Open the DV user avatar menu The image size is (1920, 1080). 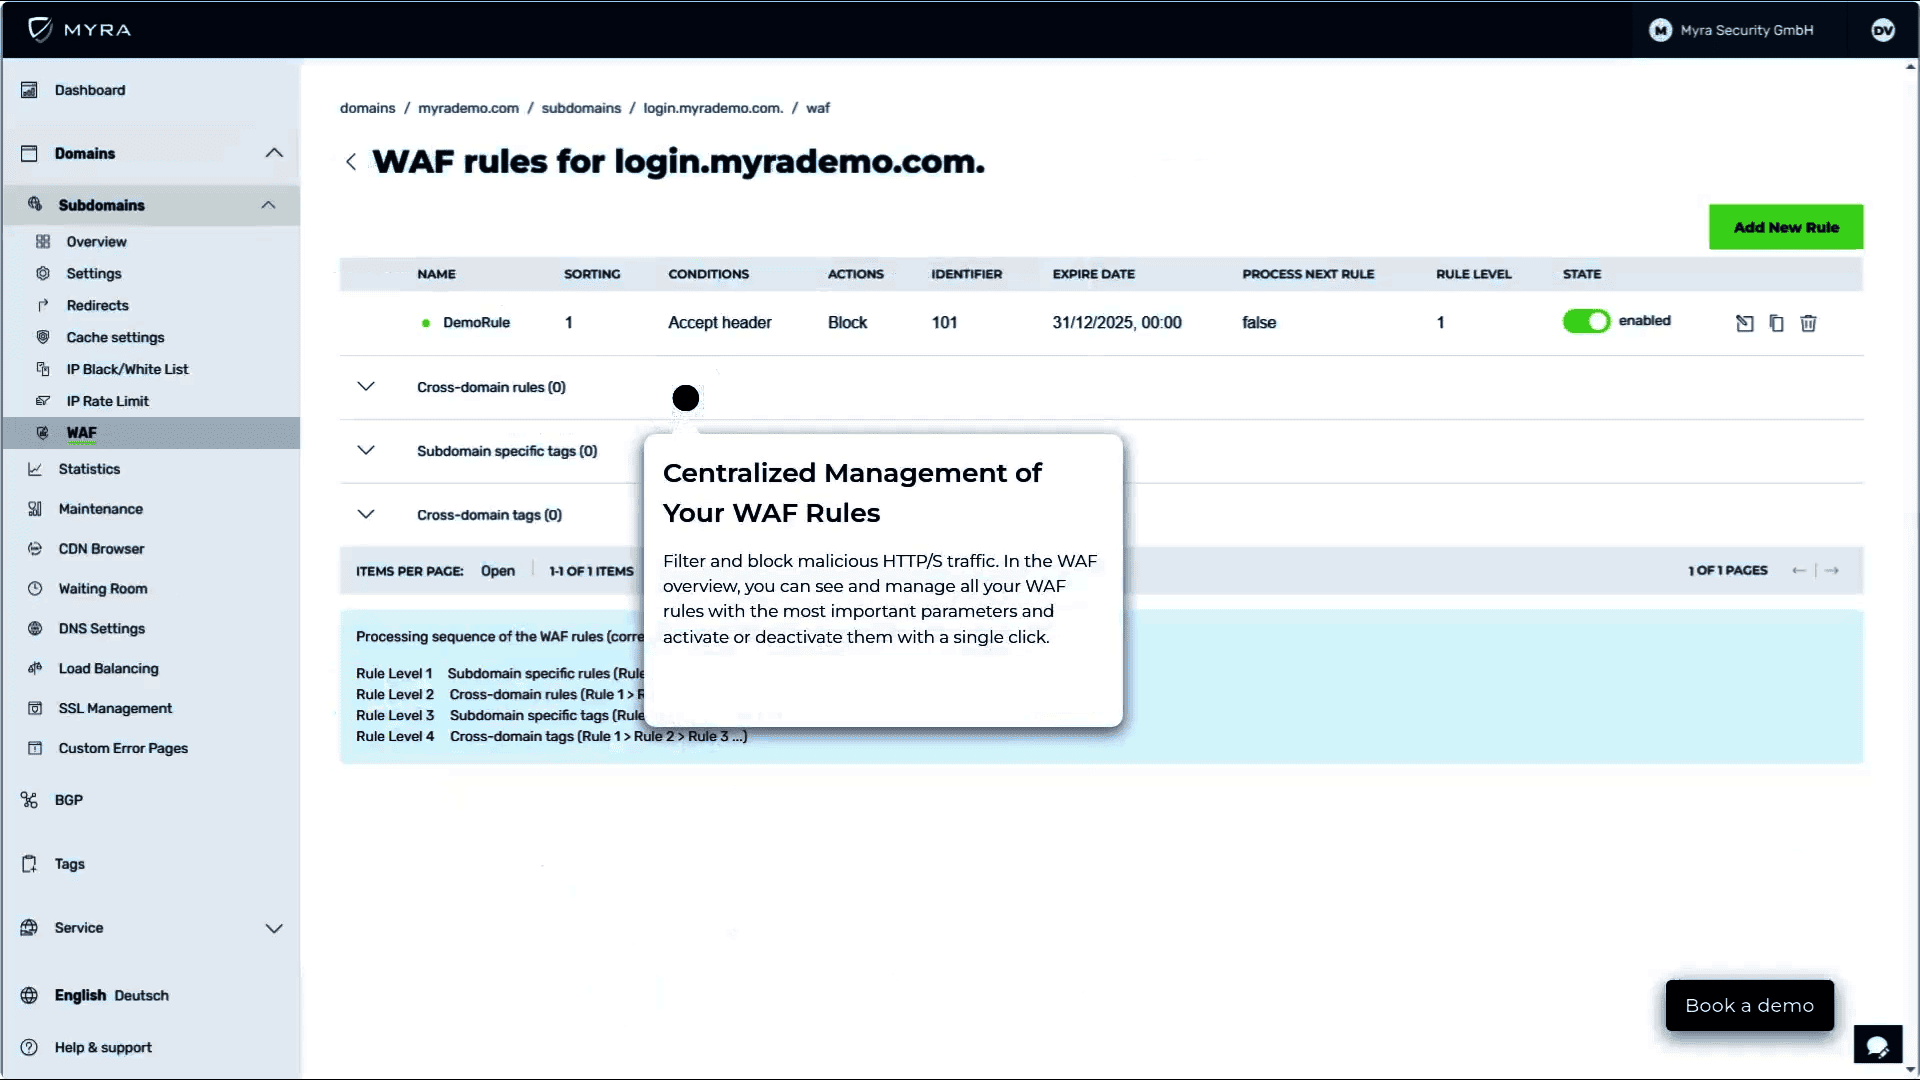tap(1882, 30)
